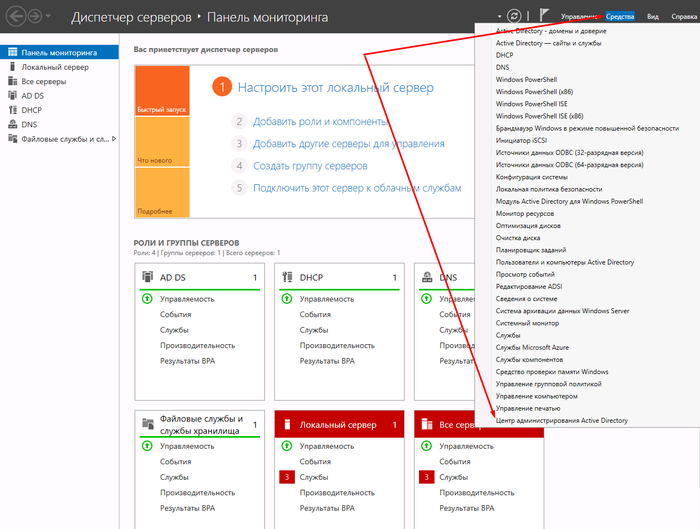Open the Управление menu
The height and width of the screenshot is (529, 700).
[x=579, y=17]
